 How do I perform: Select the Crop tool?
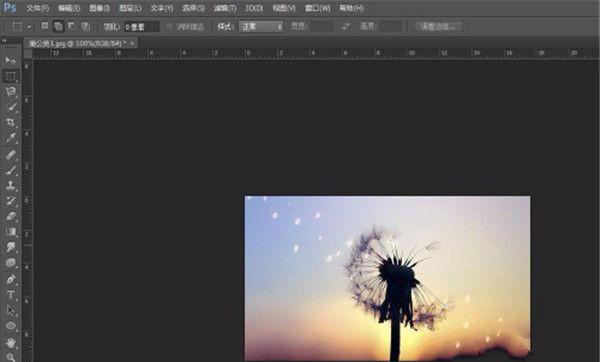tap(10, 122)
